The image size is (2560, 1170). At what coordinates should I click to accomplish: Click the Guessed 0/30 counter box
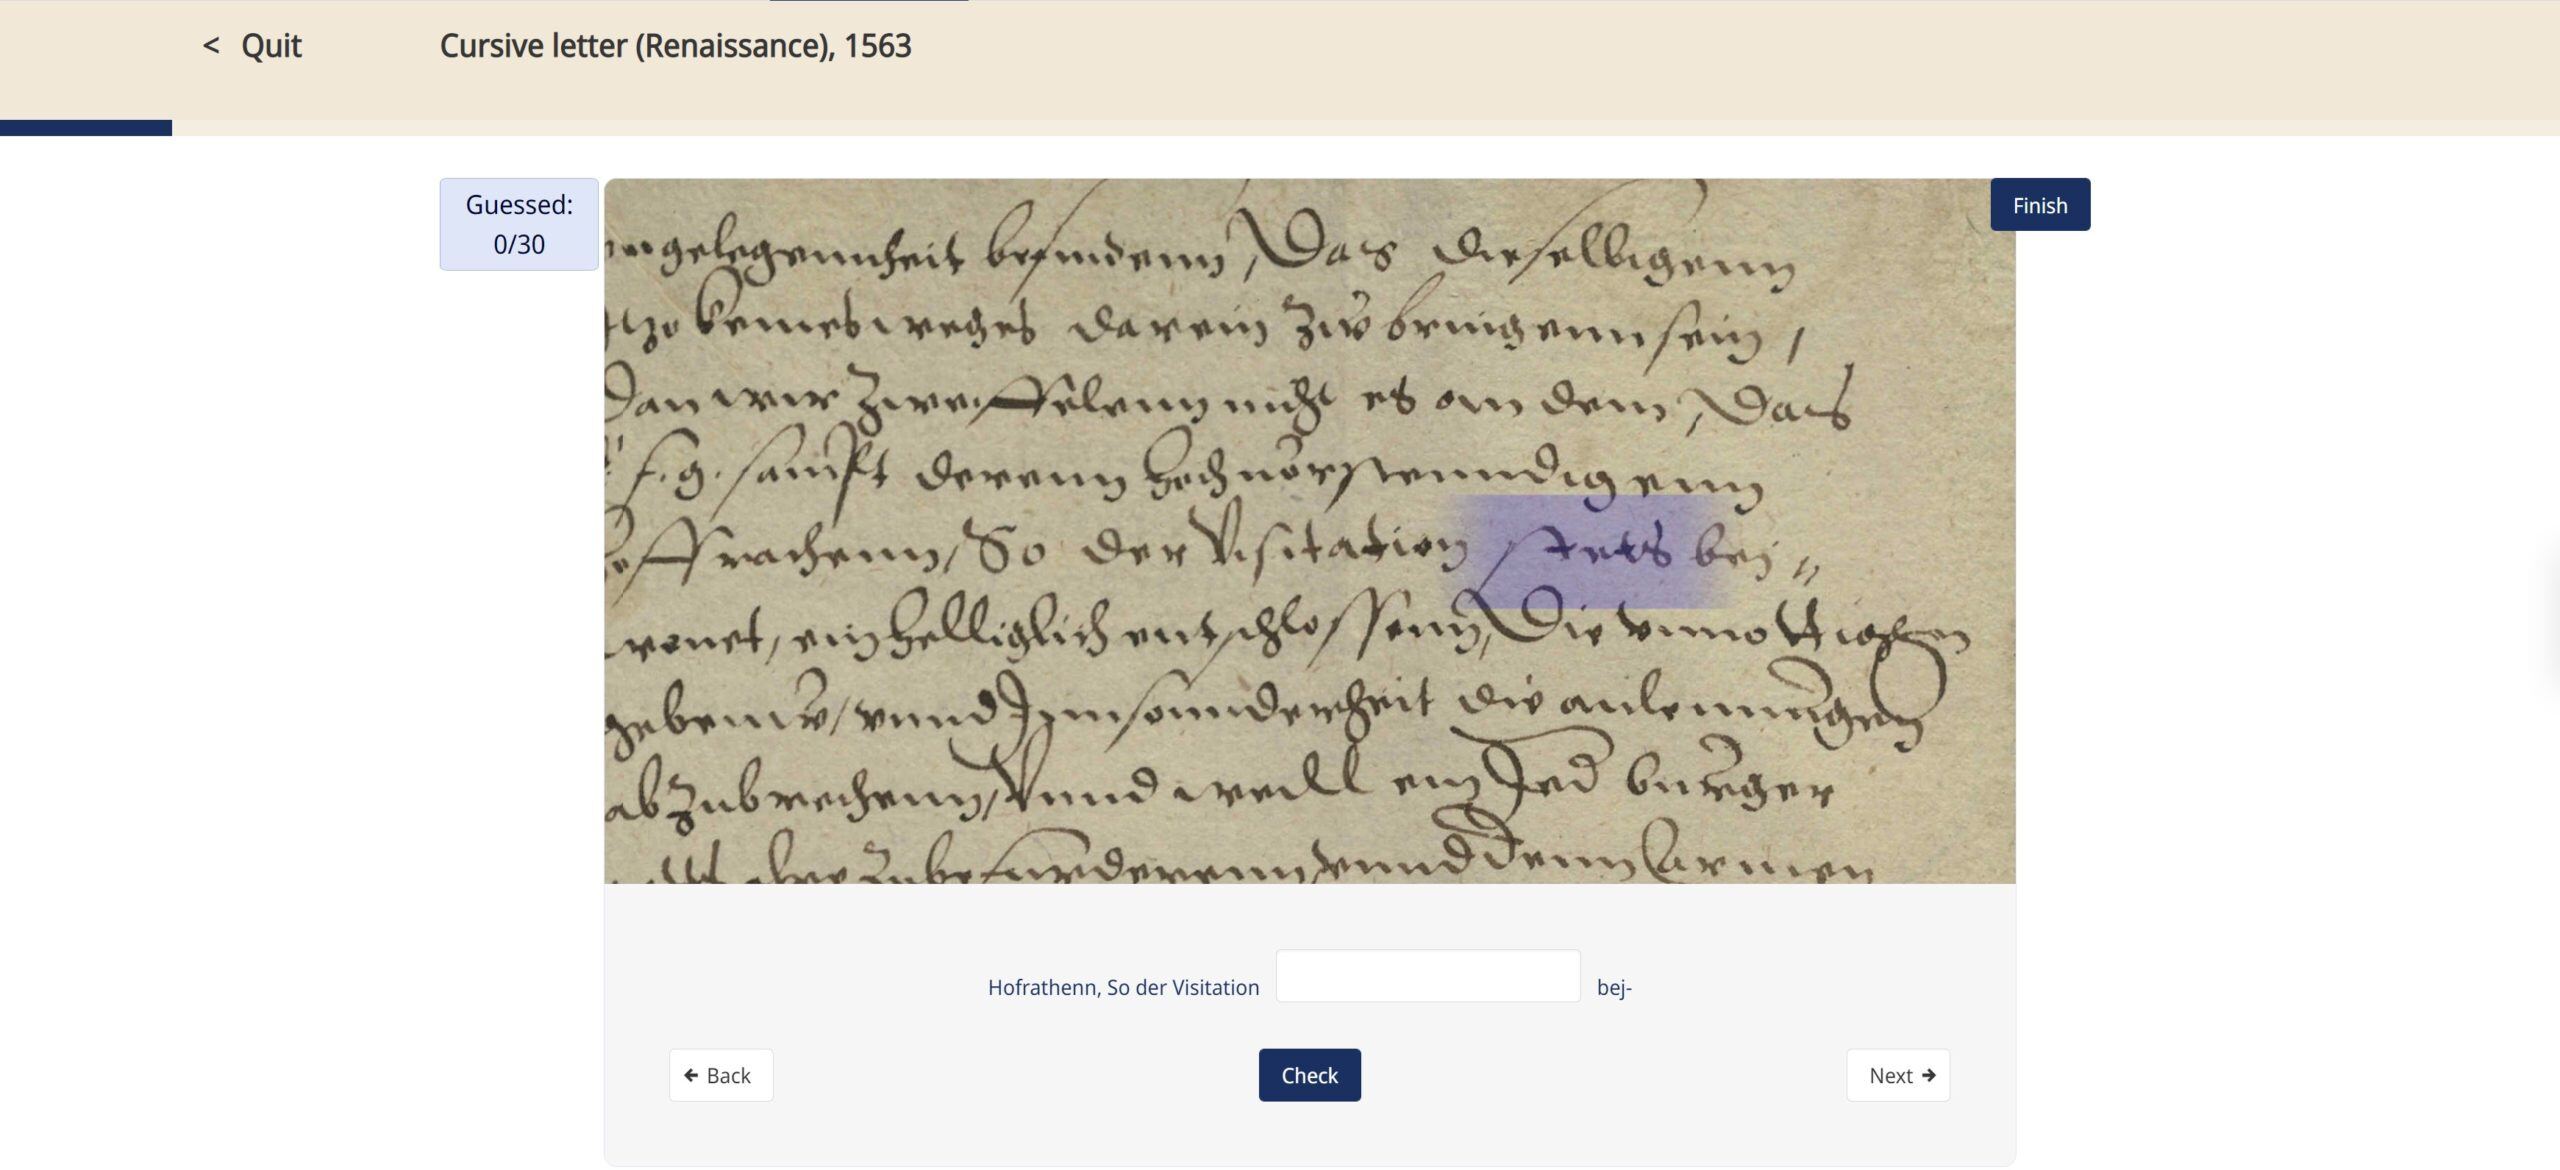point(519,224)
